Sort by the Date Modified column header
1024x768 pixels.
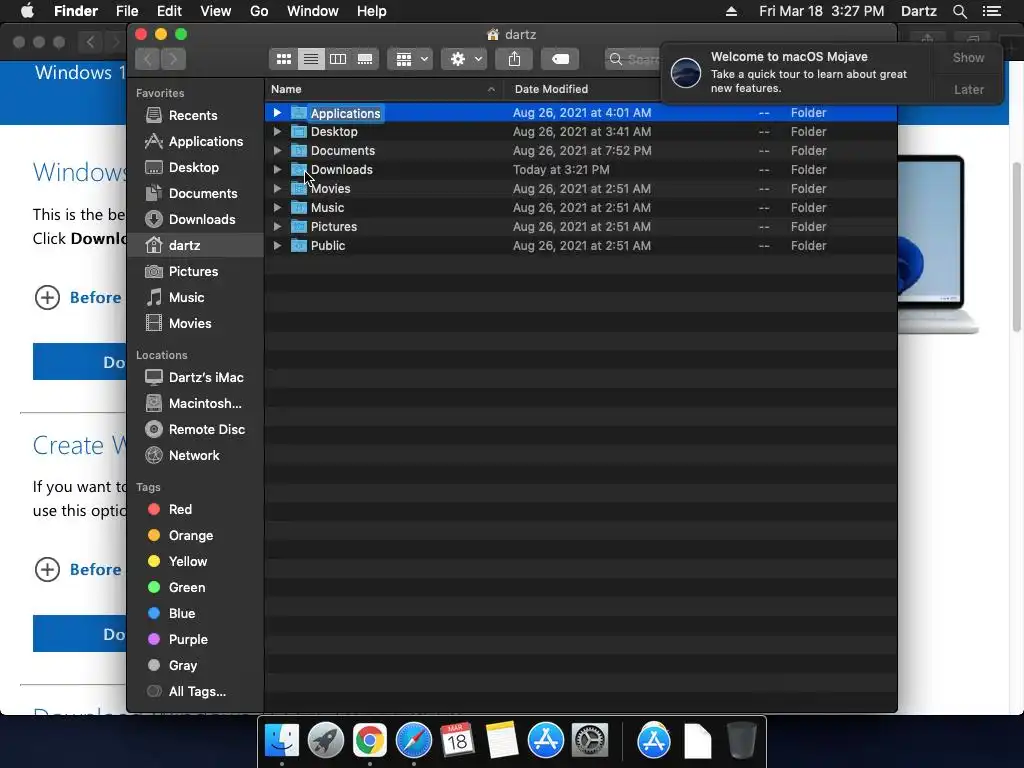coord(581,89)
